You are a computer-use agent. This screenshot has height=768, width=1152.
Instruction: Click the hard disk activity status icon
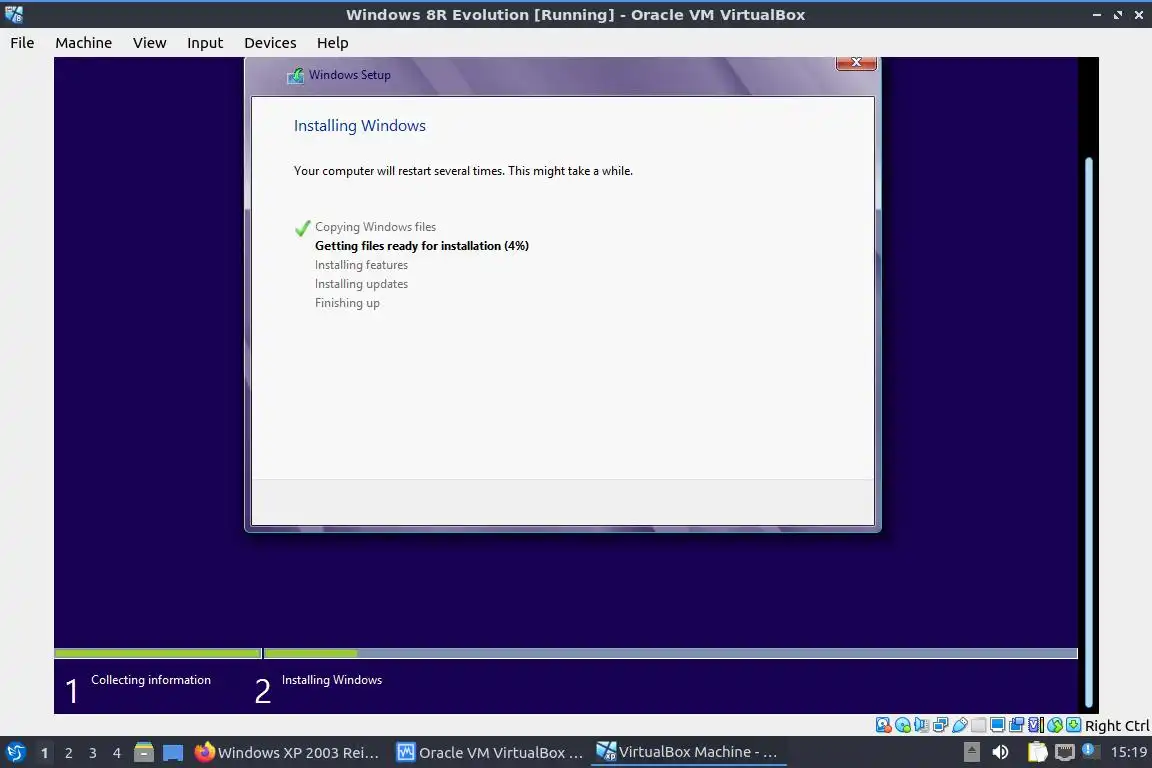(x=884, y=725)
